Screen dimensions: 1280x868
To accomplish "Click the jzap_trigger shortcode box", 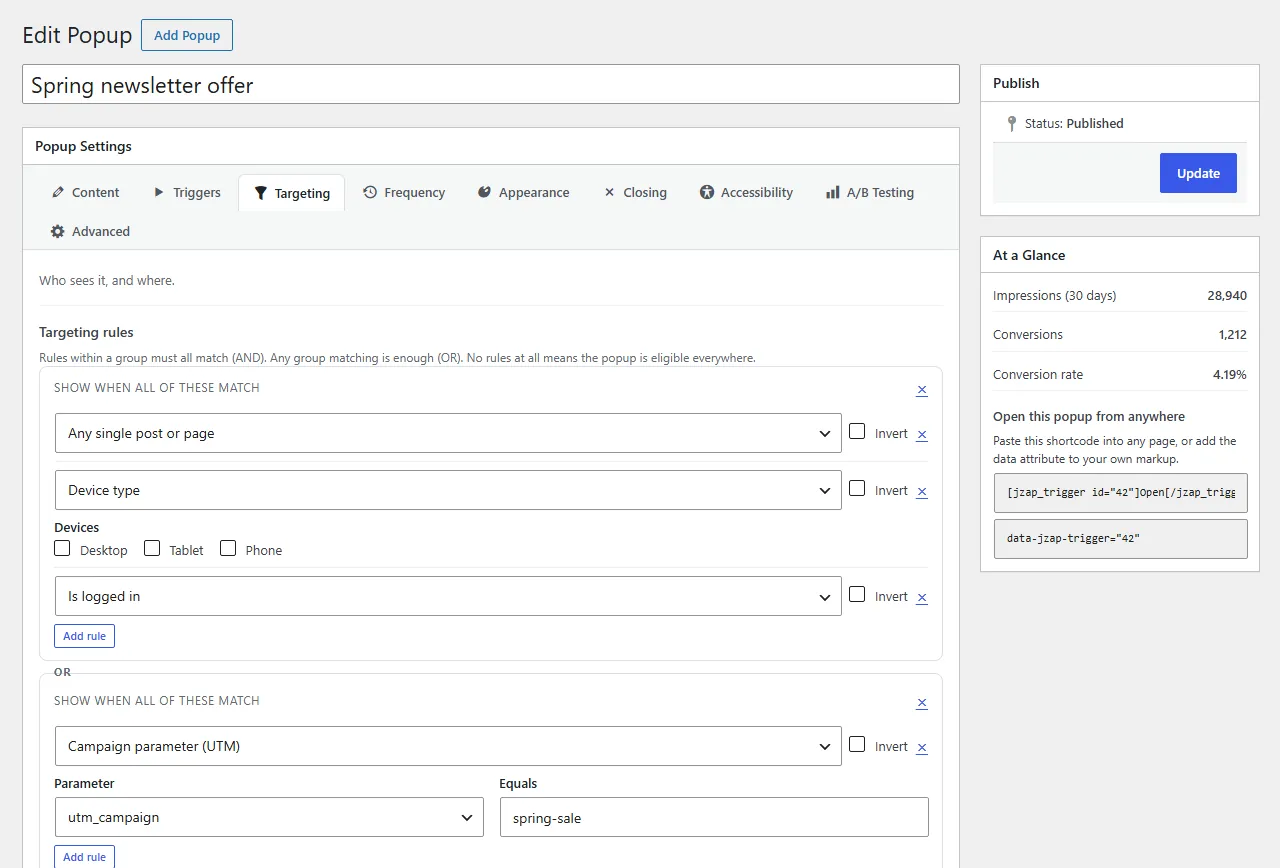I will click(1120, 493).
